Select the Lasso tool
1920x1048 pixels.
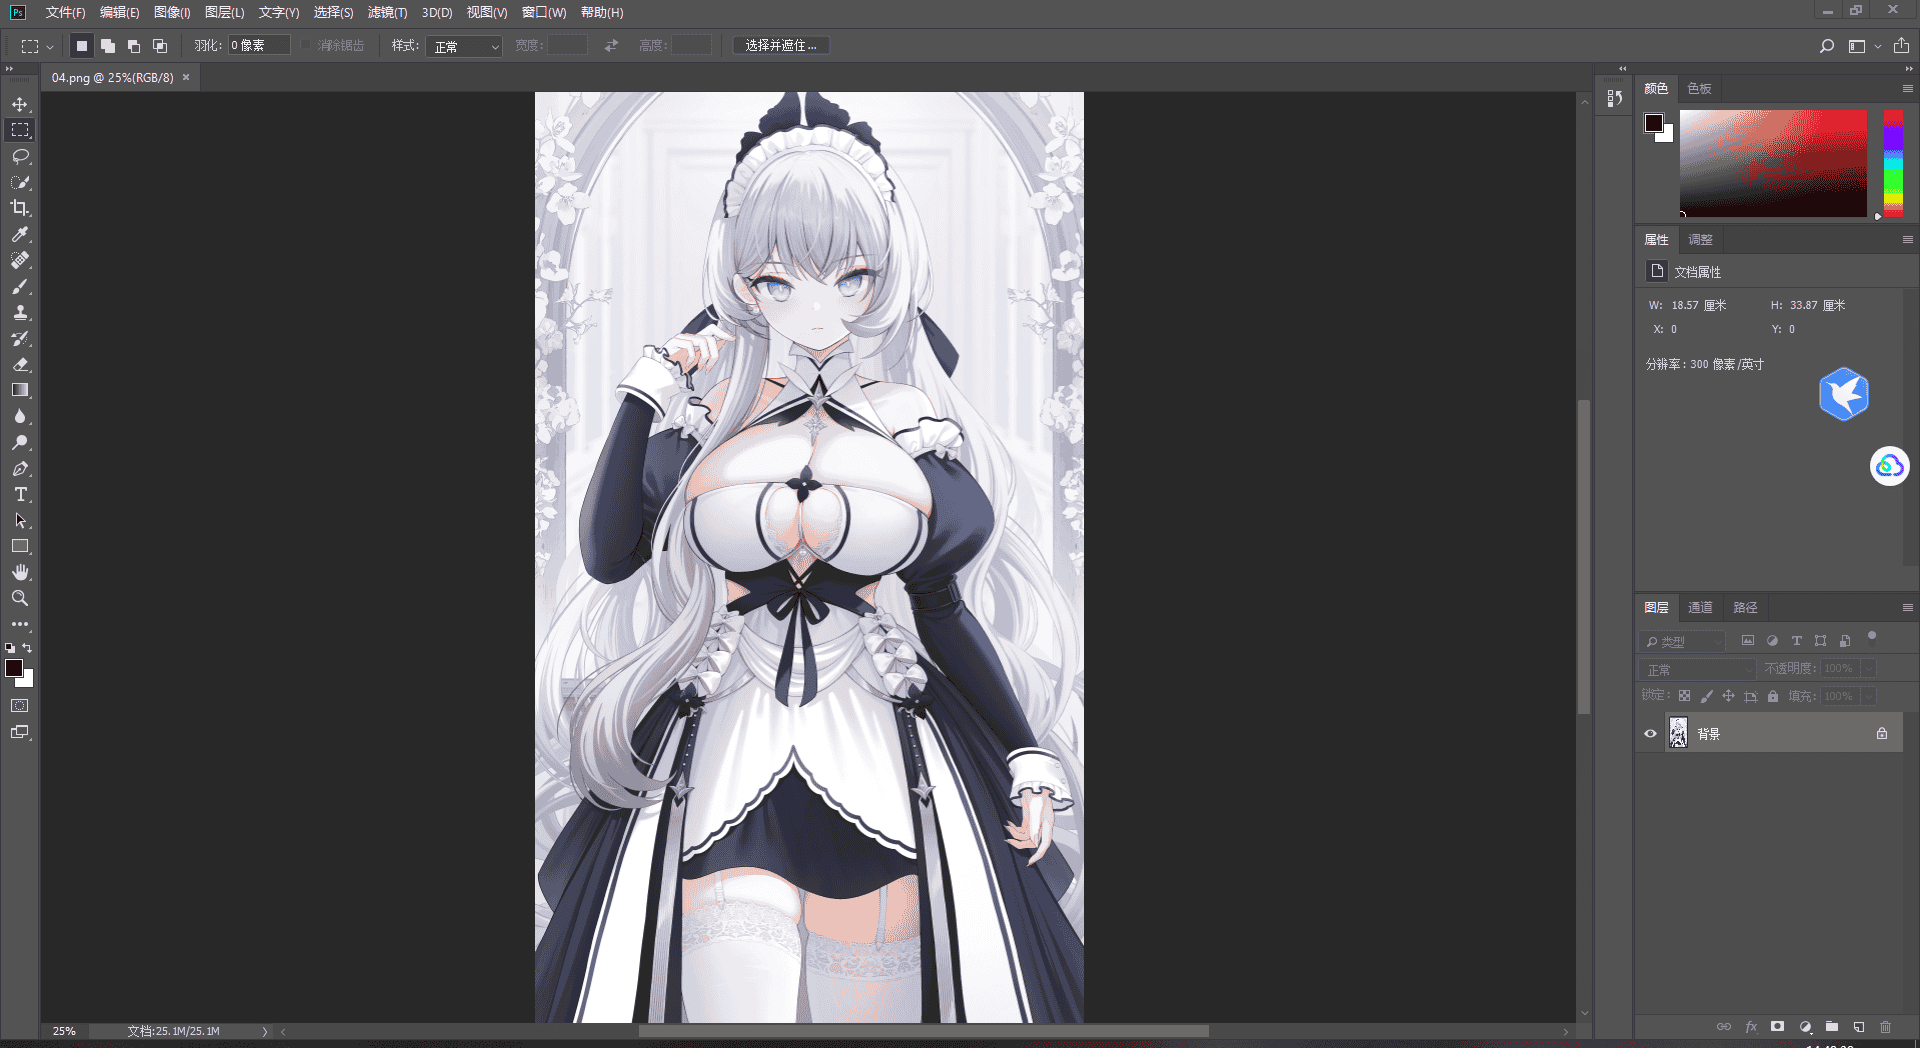[x=20, y=156]
